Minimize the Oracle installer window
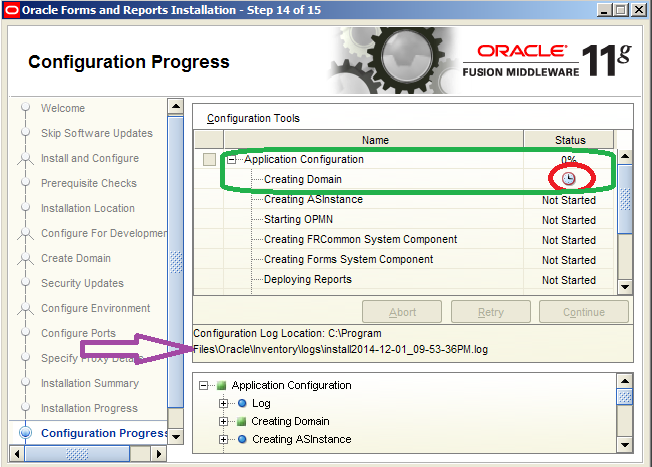This screenshot has height=467, width=652. pos(604,10)
